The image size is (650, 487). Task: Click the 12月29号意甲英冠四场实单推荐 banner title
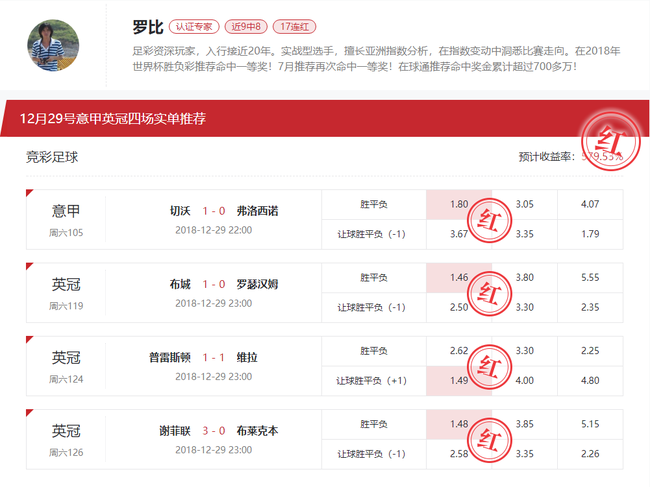113,119
